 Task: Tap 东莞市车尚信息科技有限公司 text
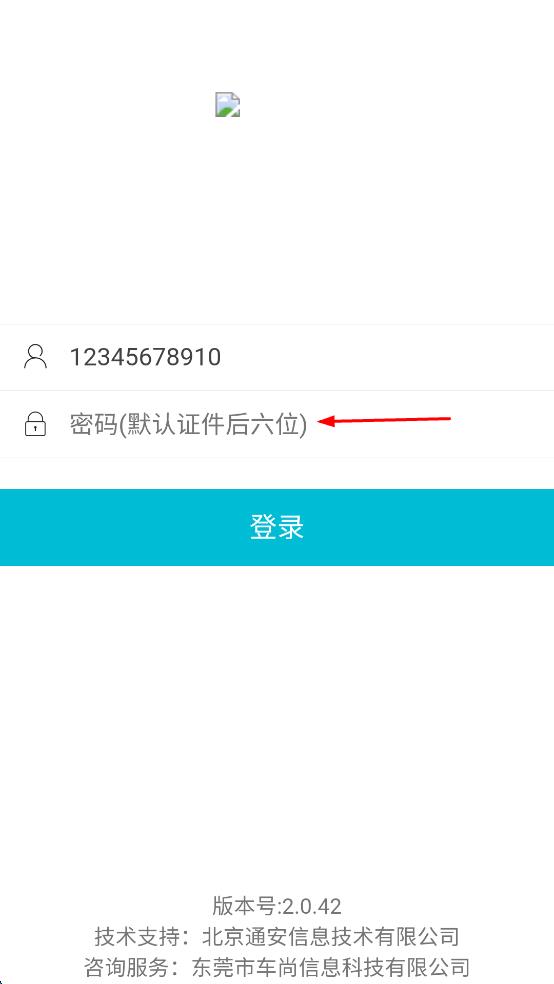point(331,966)
